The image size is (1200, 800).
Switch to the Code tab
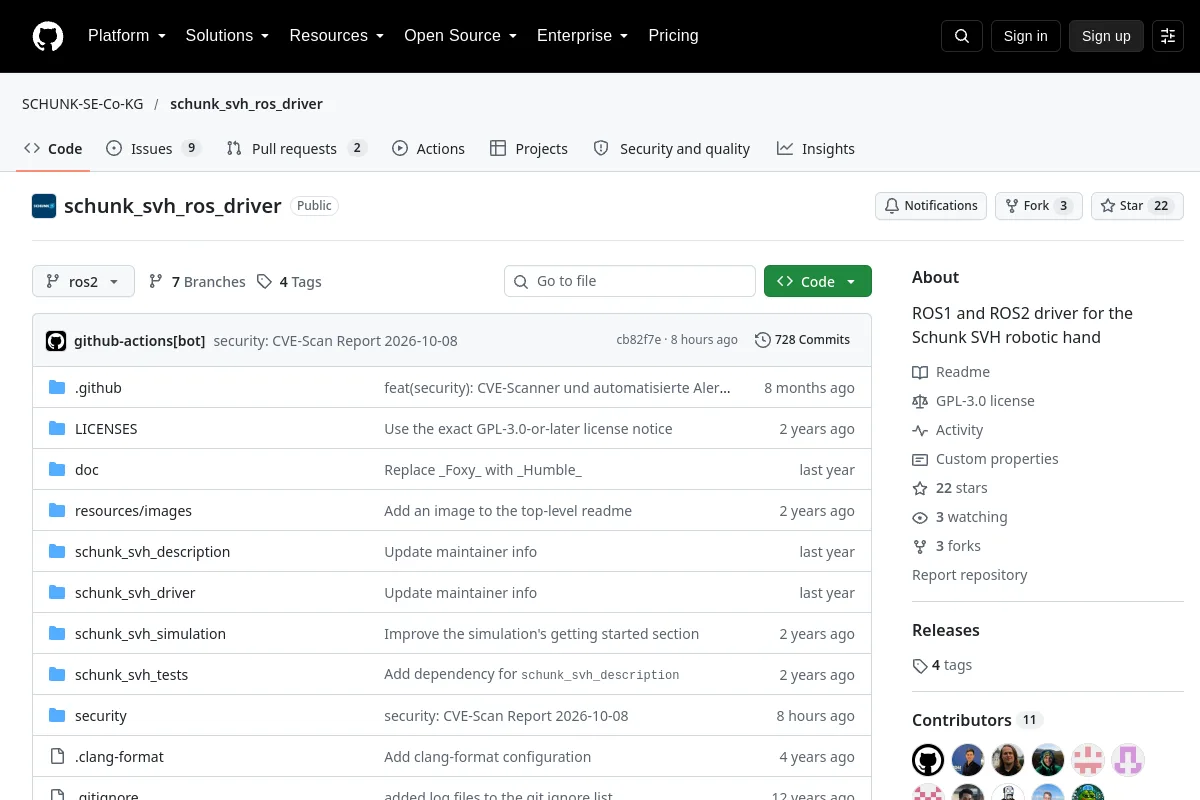click(x=53, y=149)
